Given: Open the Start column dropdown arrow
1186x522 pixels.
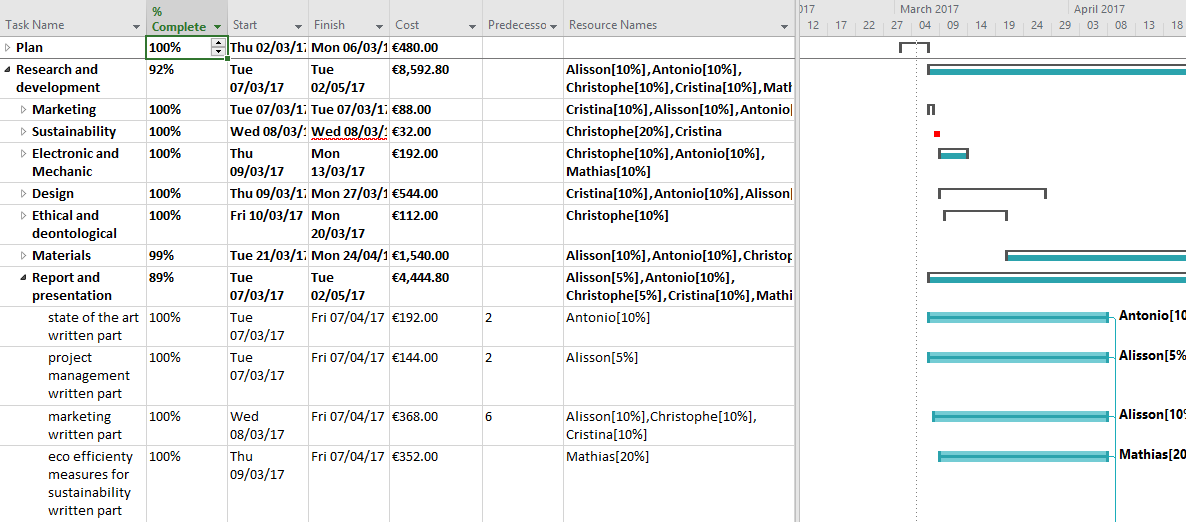Looking at the screenshot, I should tap(298, 26).
